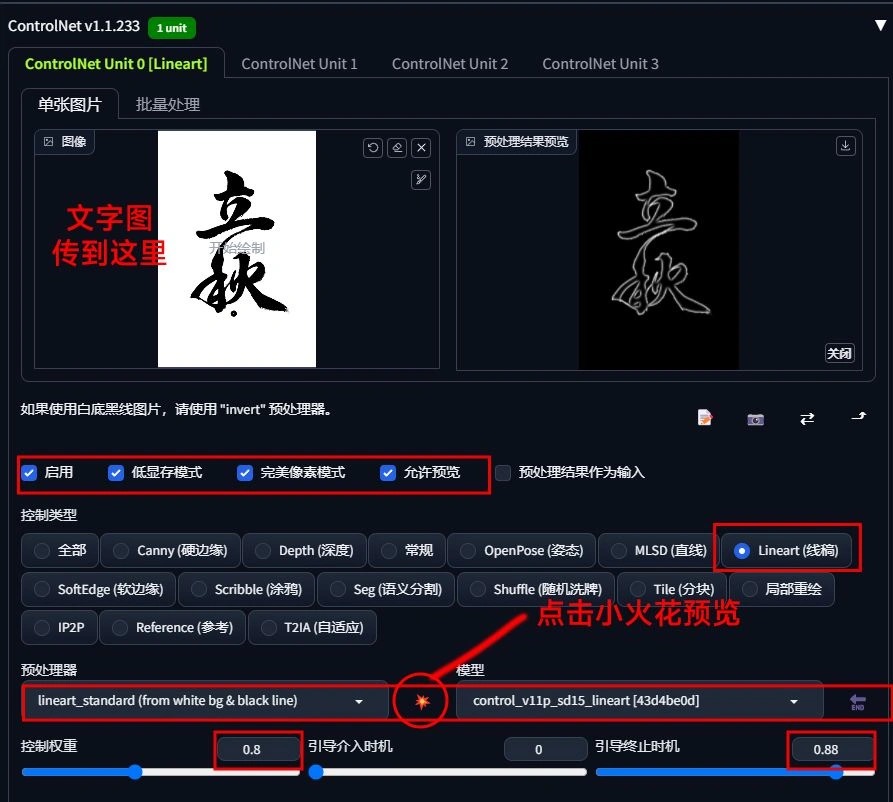
Task: Open the control_v11p_sd15_lineart model dropdown
Action: pos(640,701)
